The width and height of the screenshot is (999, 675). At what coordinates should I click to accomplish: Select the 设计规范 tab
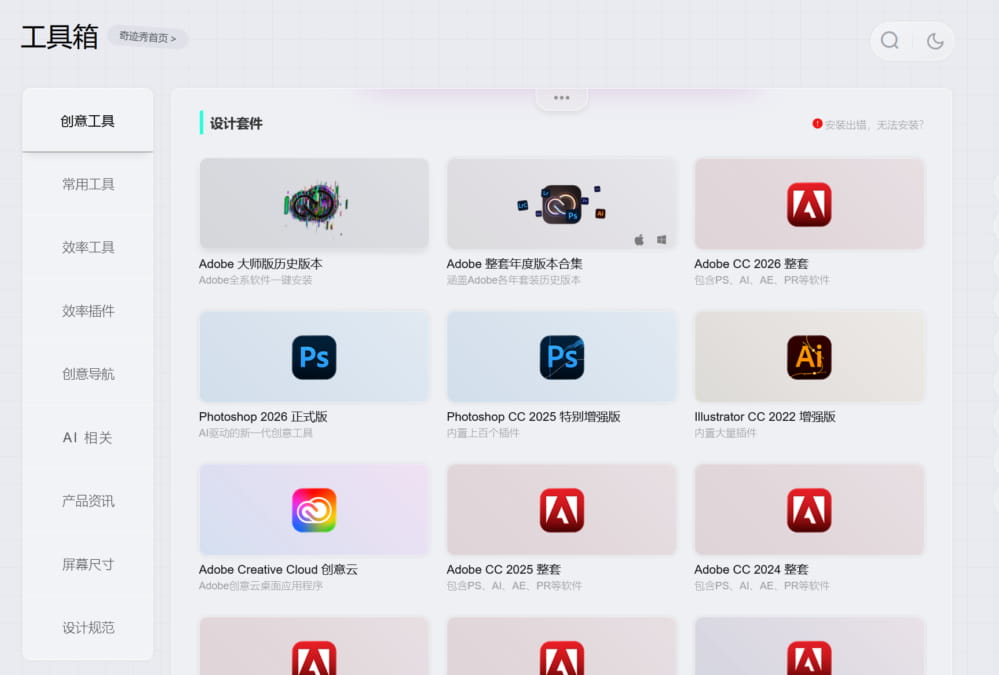point(88,627)
